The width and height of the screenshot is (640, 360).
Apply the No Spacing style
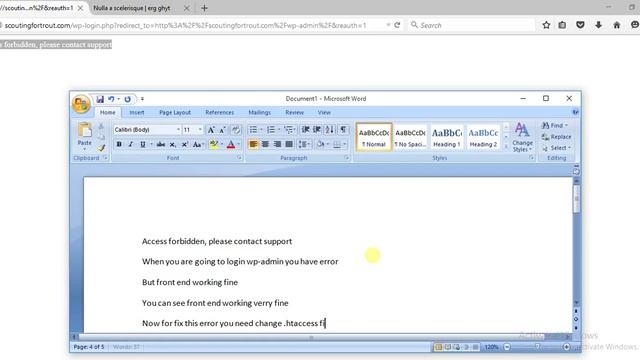point(410,137)
